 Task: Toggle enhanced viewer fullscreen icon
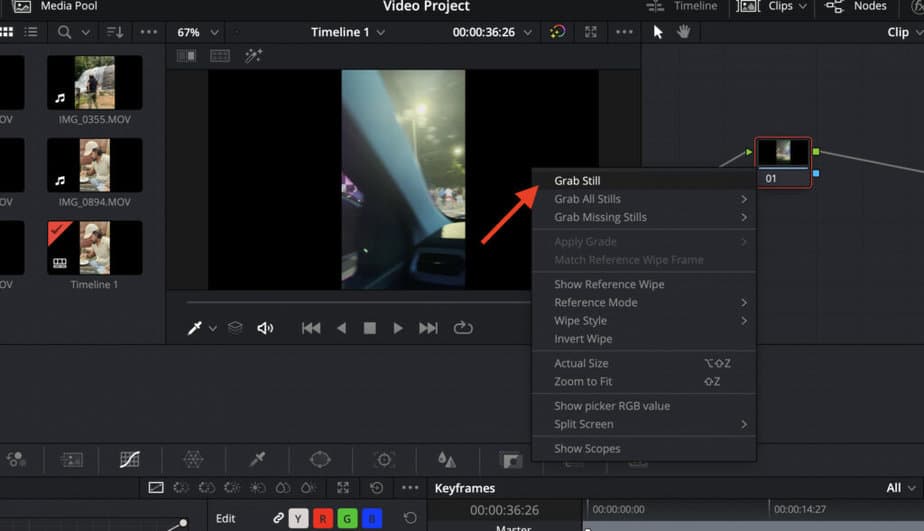[590, 32]
